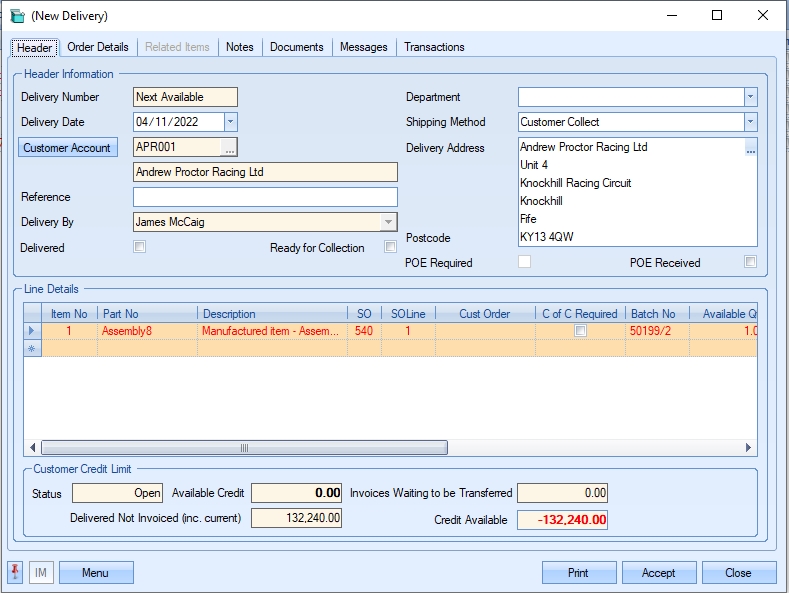Click the window icon in title bar
Image resolution: width=789 pixels, height=593 pixels.
point(17,16)
